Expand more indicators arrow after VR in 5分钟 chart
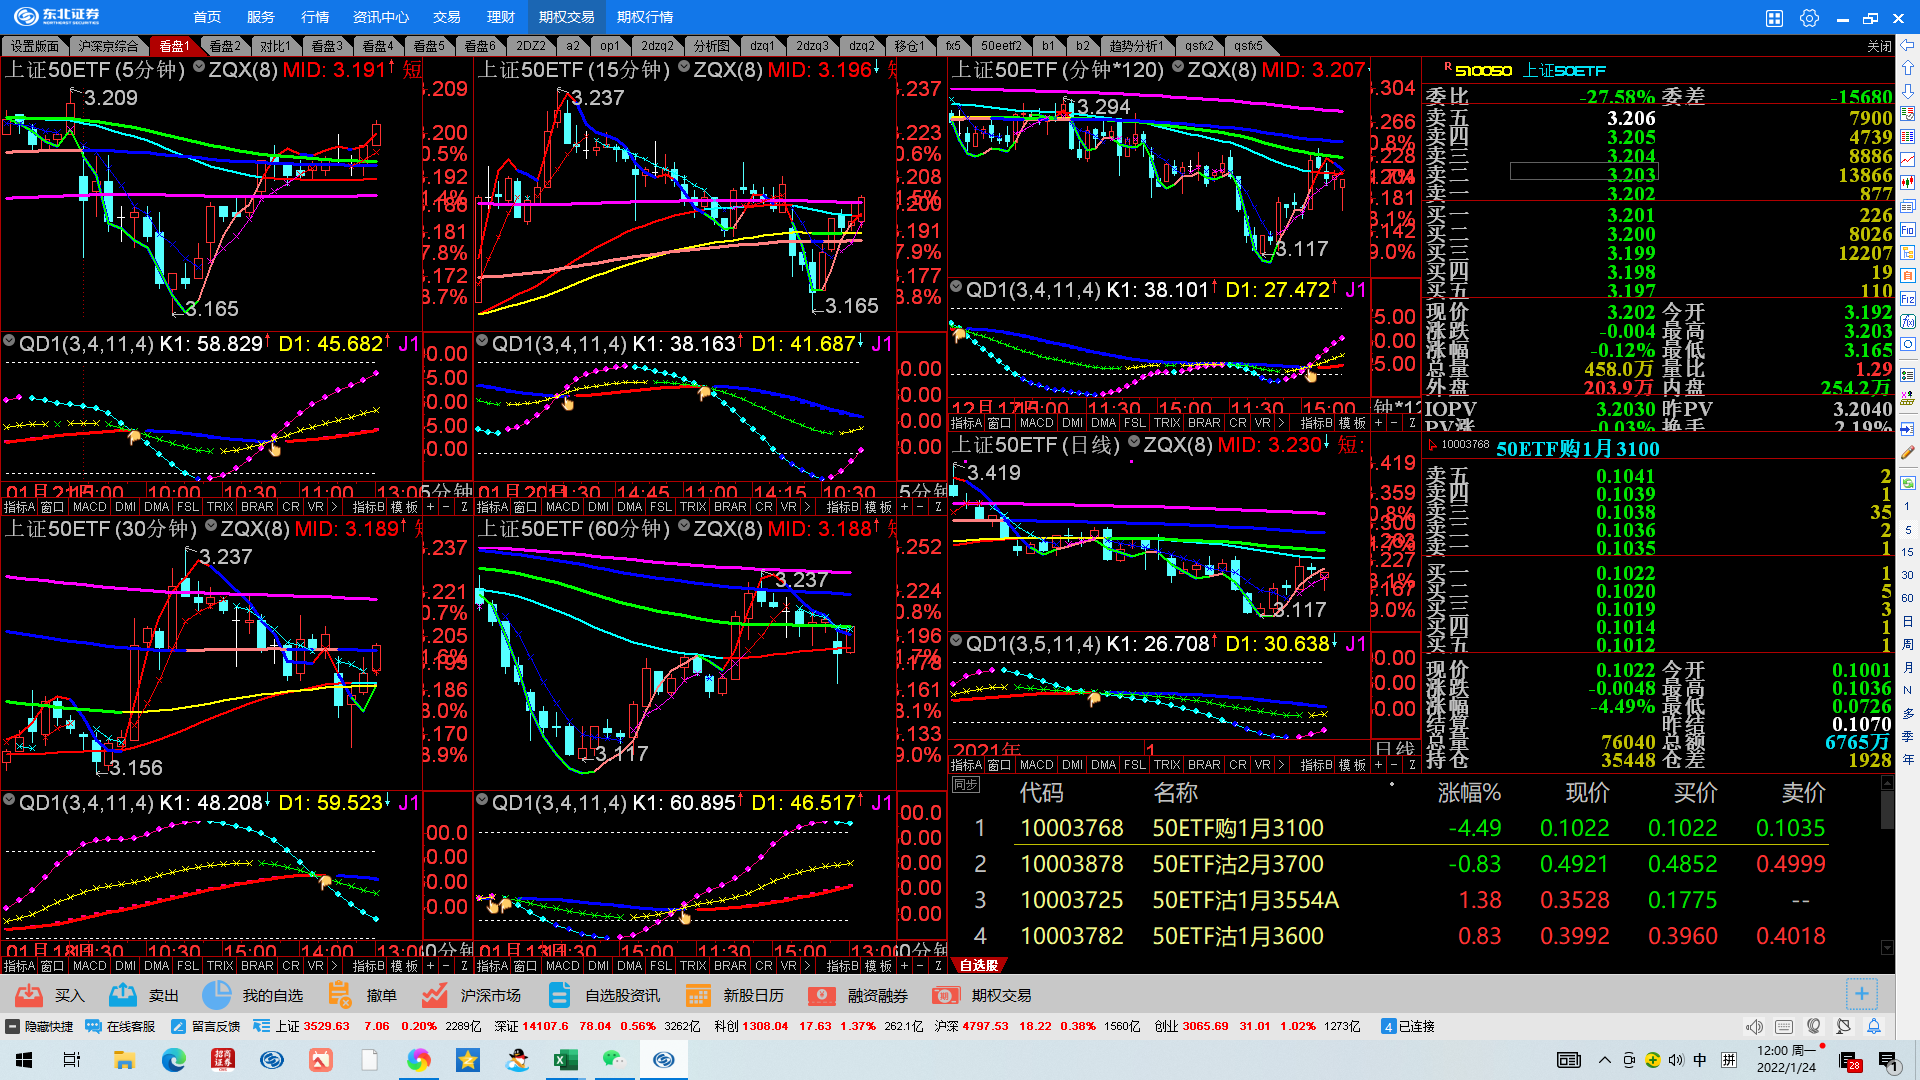Image resolution: width=1920 pixels, height=1080 pixels. coord(334,507)
